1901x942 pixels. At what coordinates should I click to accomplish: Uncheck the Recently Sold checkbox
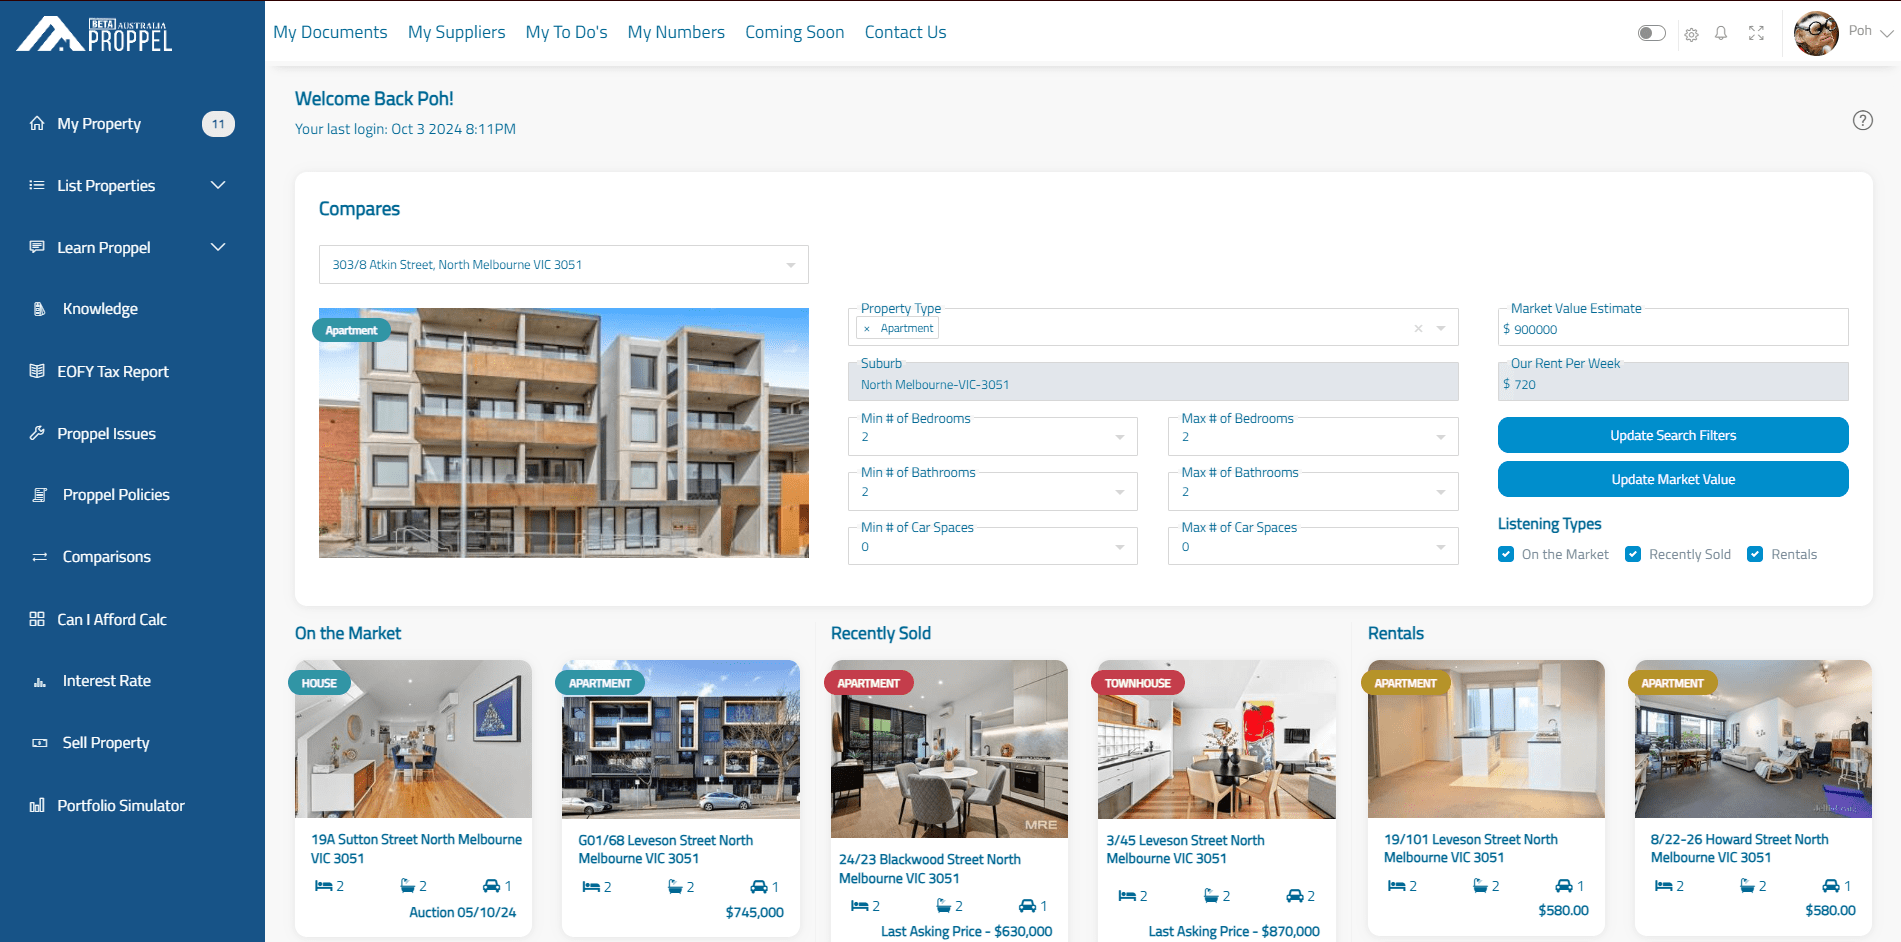(1633, 554)
